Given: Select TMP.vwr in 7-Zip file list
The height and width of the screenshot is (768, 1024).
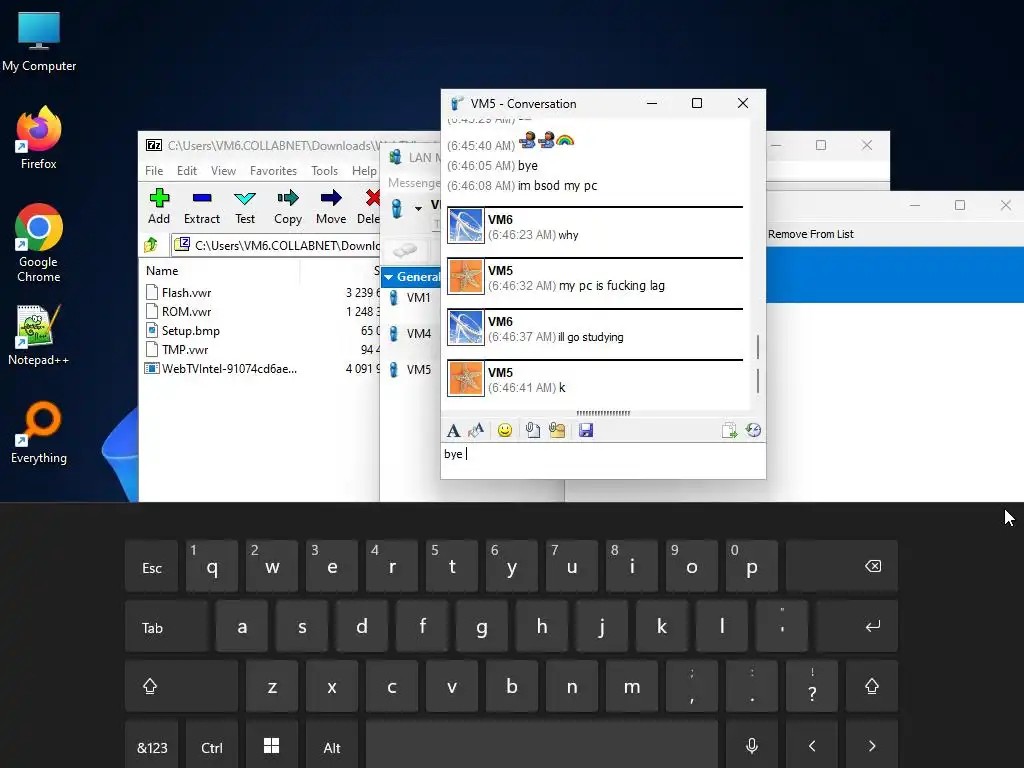Looking at the screenshot, I should point(185,349).
